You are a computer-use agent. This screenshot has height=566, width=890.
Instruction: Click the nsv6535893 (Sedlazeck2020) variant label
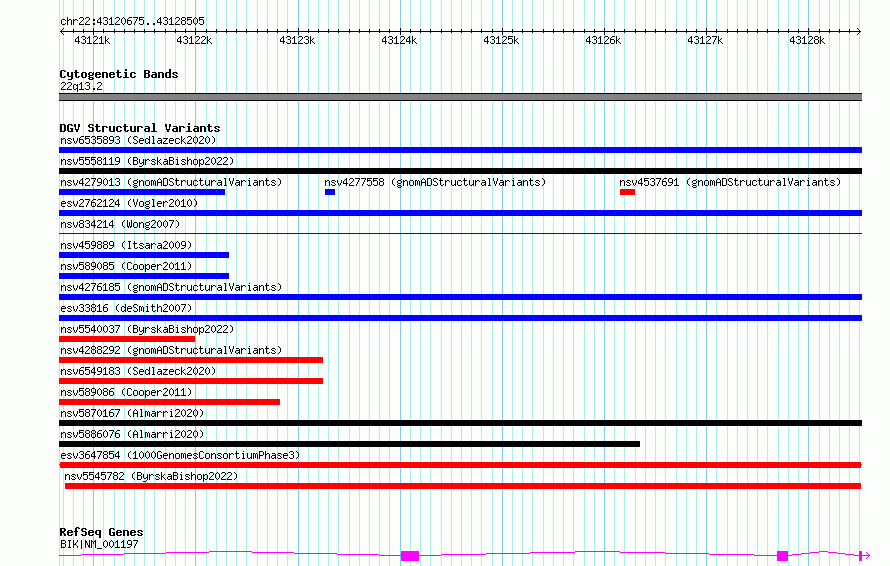138,140
